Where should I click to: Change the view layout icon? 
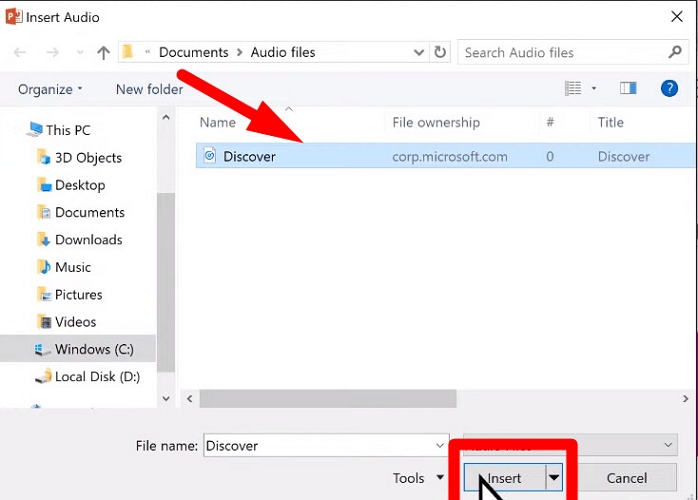[573, 88]
